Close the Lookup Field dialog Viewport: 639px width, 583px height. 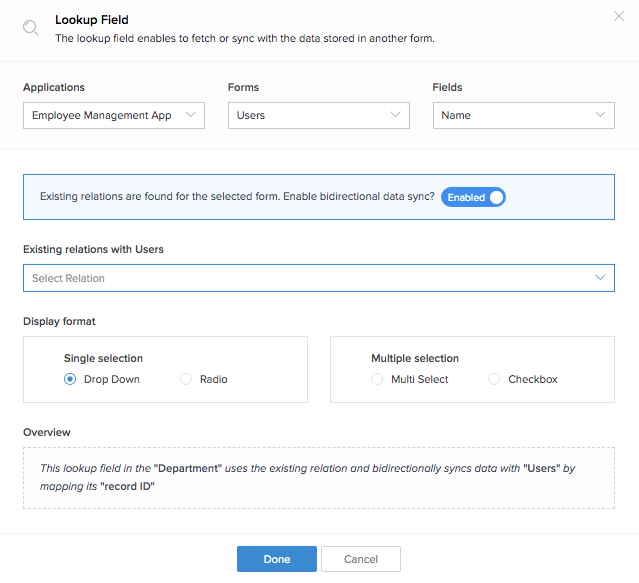point(617,16)
